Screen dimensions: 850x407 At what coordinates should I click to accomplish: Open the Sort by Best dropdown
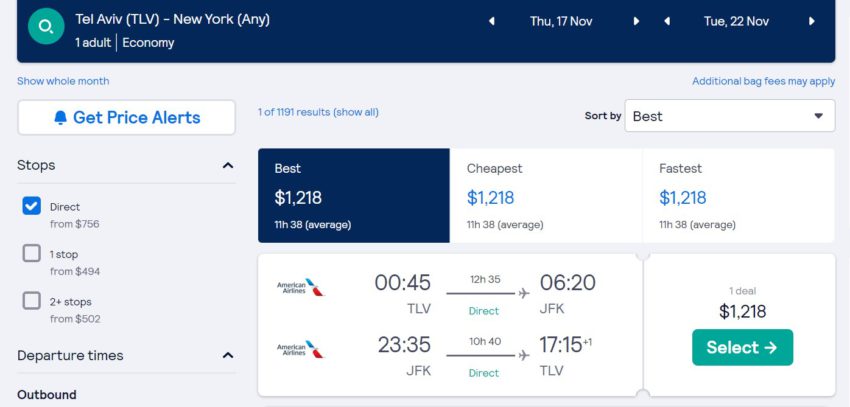[x=730, y=116]
